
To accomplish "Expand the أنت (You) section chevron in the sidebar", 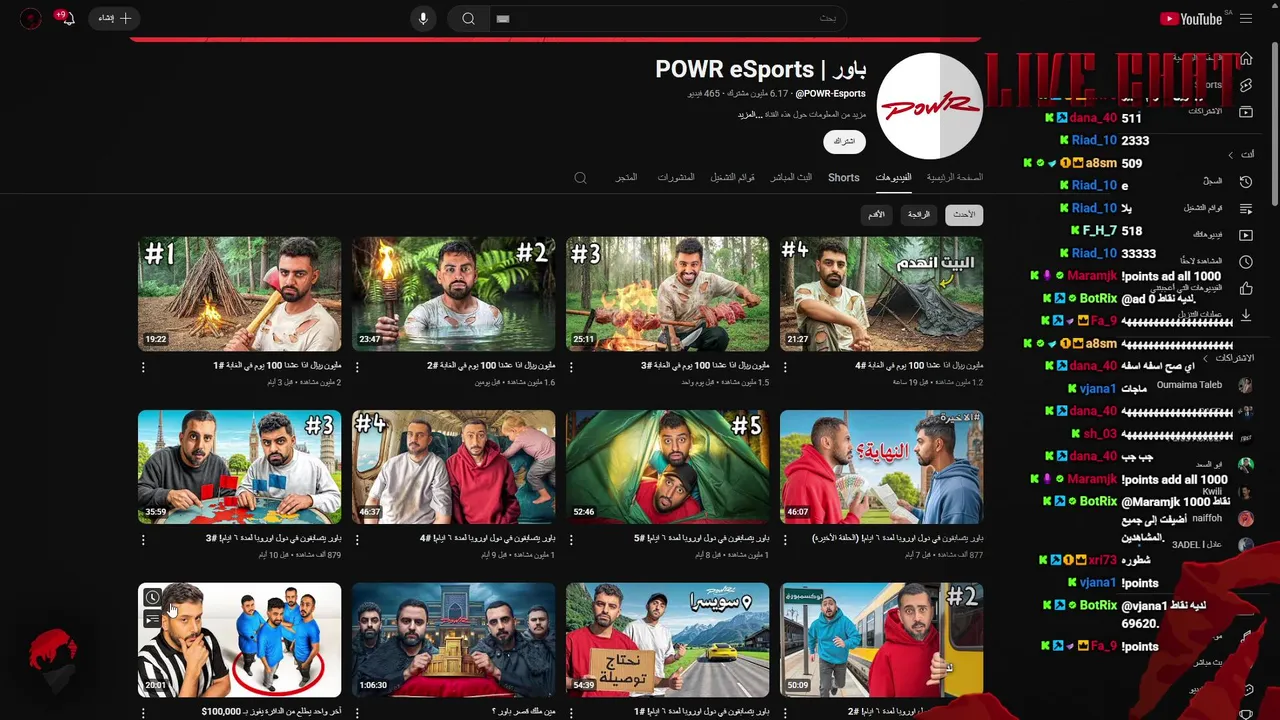I will coord(1231,155).
